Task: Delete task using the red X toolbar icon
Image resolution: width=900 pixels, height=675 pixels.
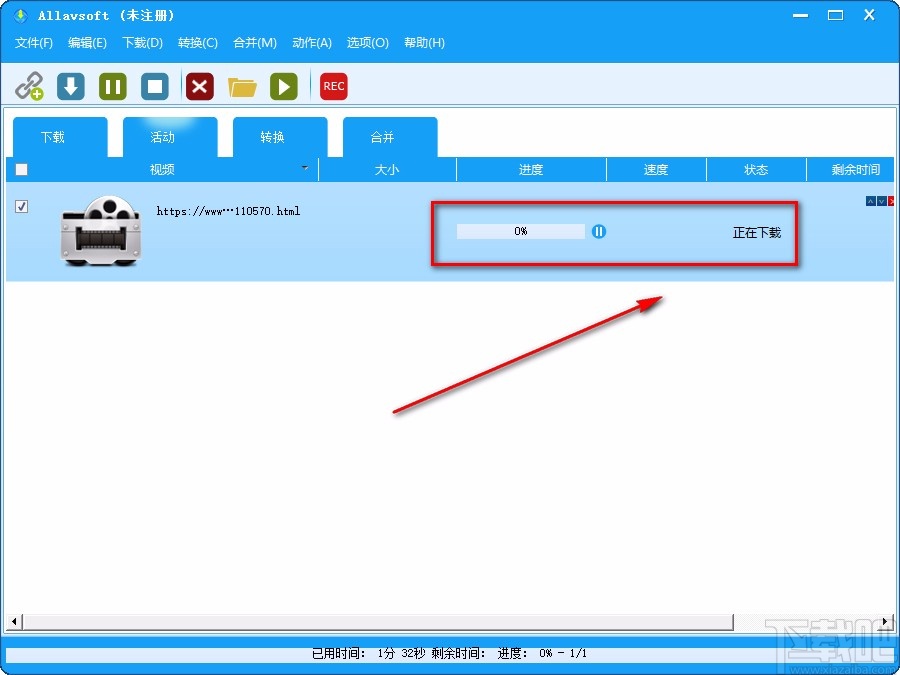Action: tap(200, 87)
